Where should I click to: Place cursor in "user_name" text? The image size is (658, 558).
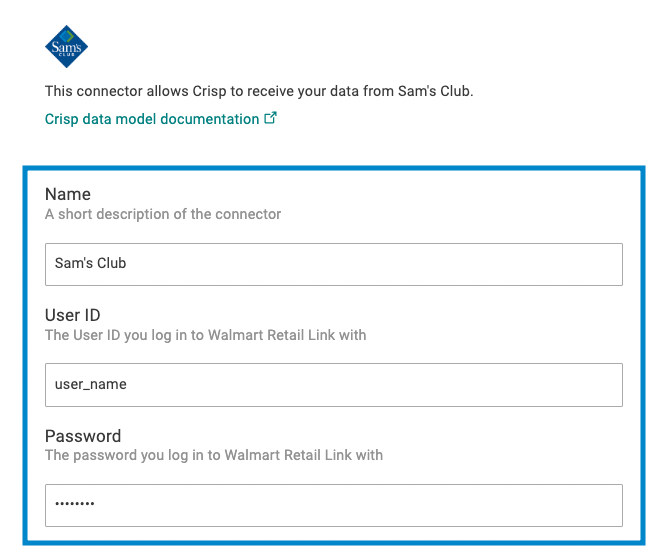(x=91, y=384)
